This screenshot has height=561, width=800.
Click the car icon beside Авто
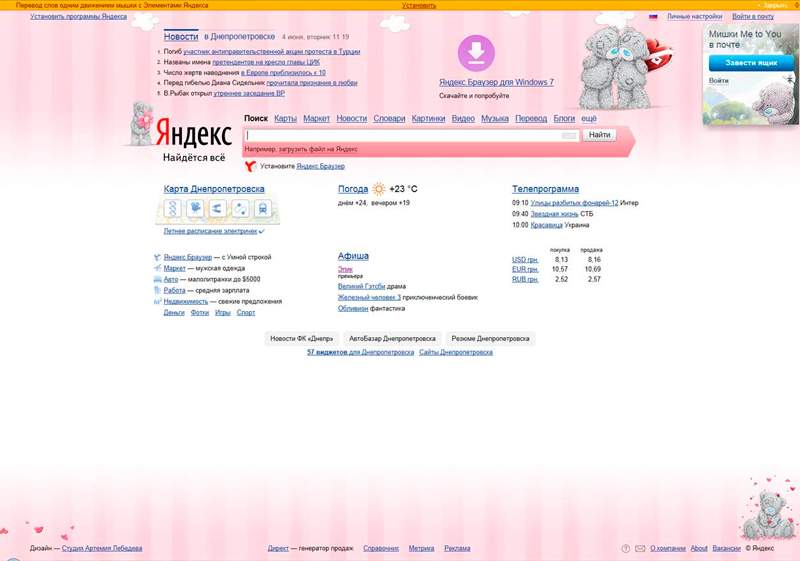[157, 279]
